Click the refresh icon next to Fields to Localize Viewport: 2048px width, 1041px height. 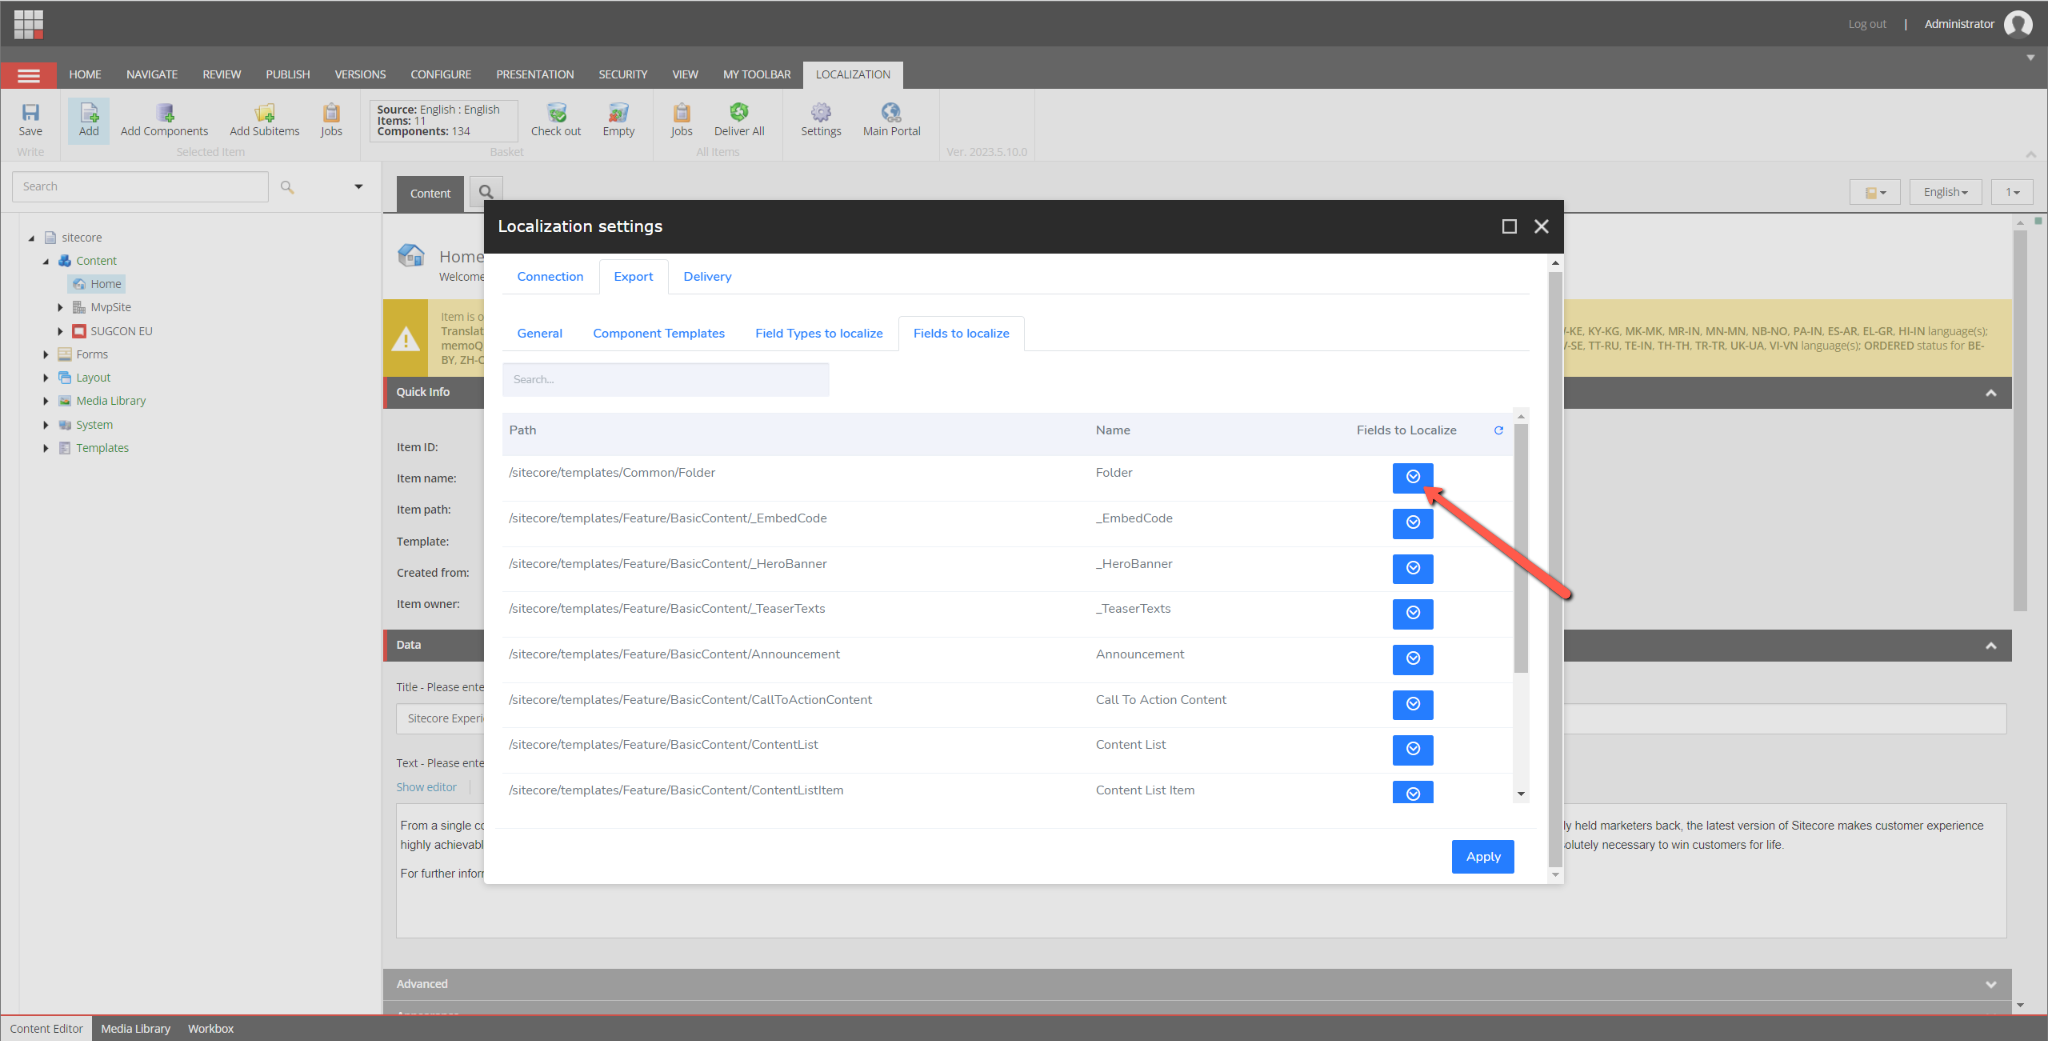[1498, 430]
